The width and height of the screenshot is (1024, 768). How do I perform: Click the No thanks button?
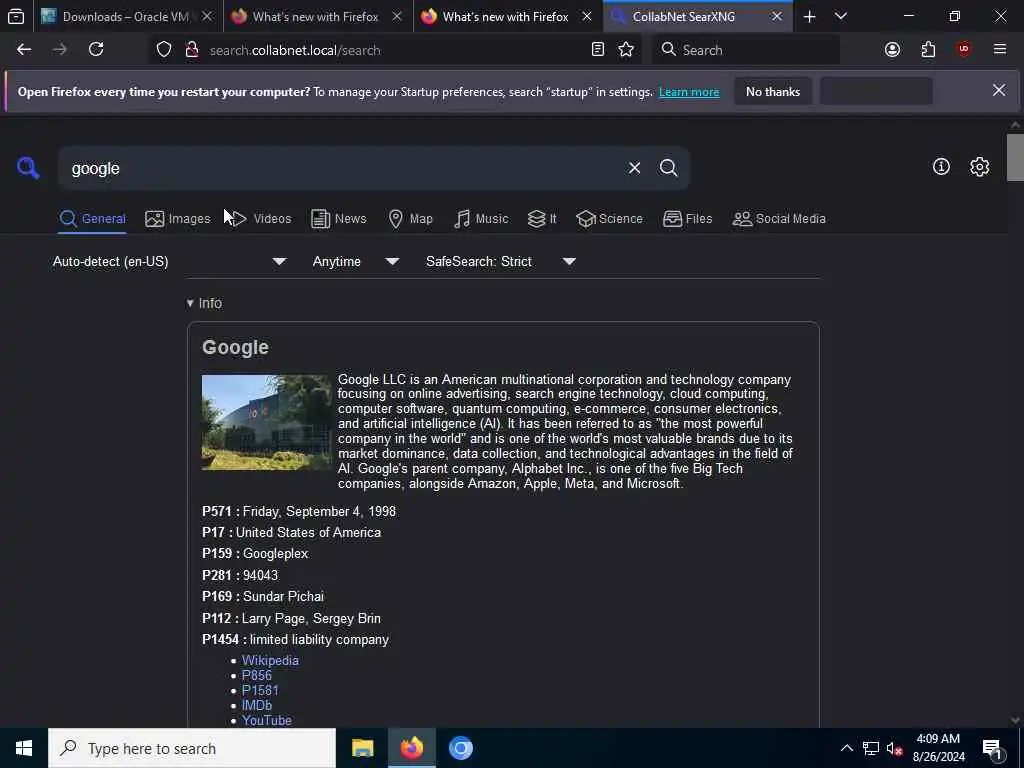773,91
